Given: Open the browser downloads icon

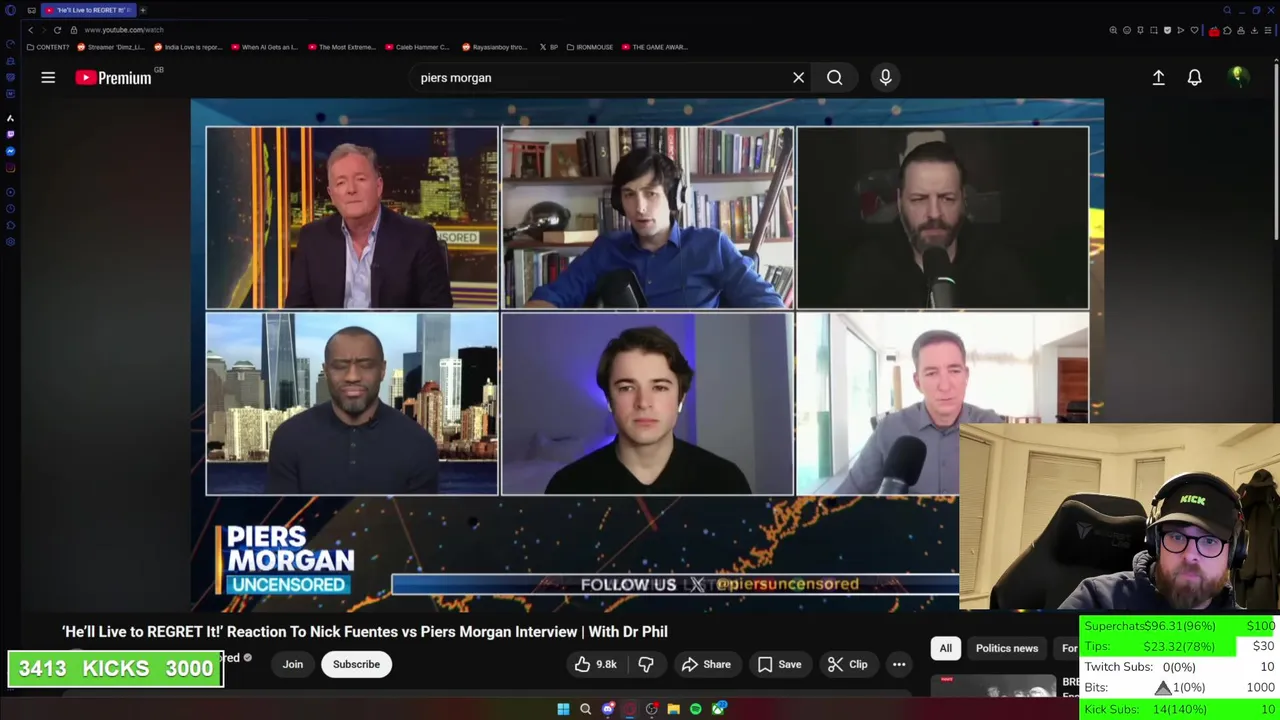Looking at the screenshot, I should tap(1254, 30).
